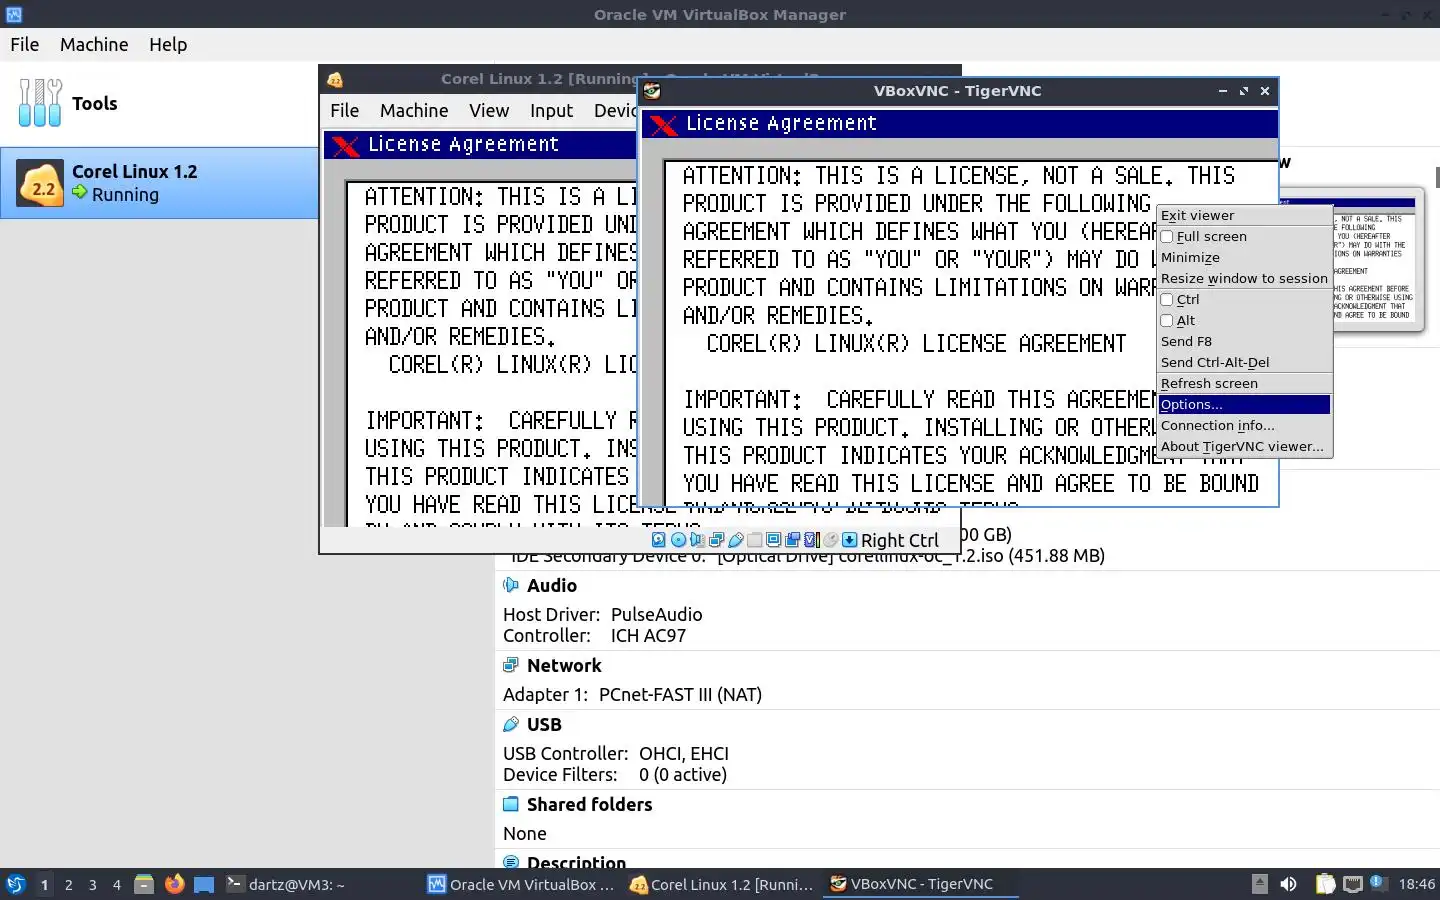Open File menu in Corel Linux VM window

(345, 110)
